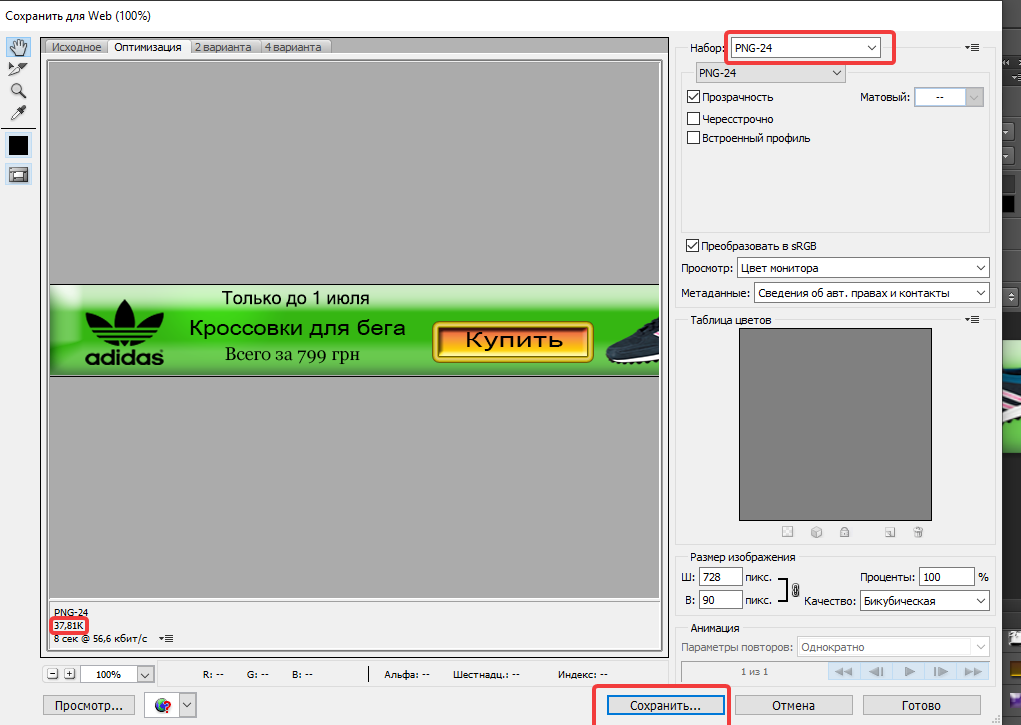The width and height of the screenshot is (1021, 725).
Task: Switch to the Исходное tab
Action: point(76,47)
